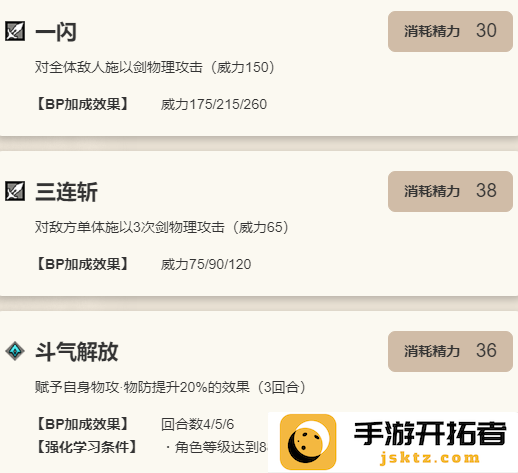This screenshot has width=518, height=473.
Task: Click the 一闪 description mentioning 威力150
Action: pos(155,67)
